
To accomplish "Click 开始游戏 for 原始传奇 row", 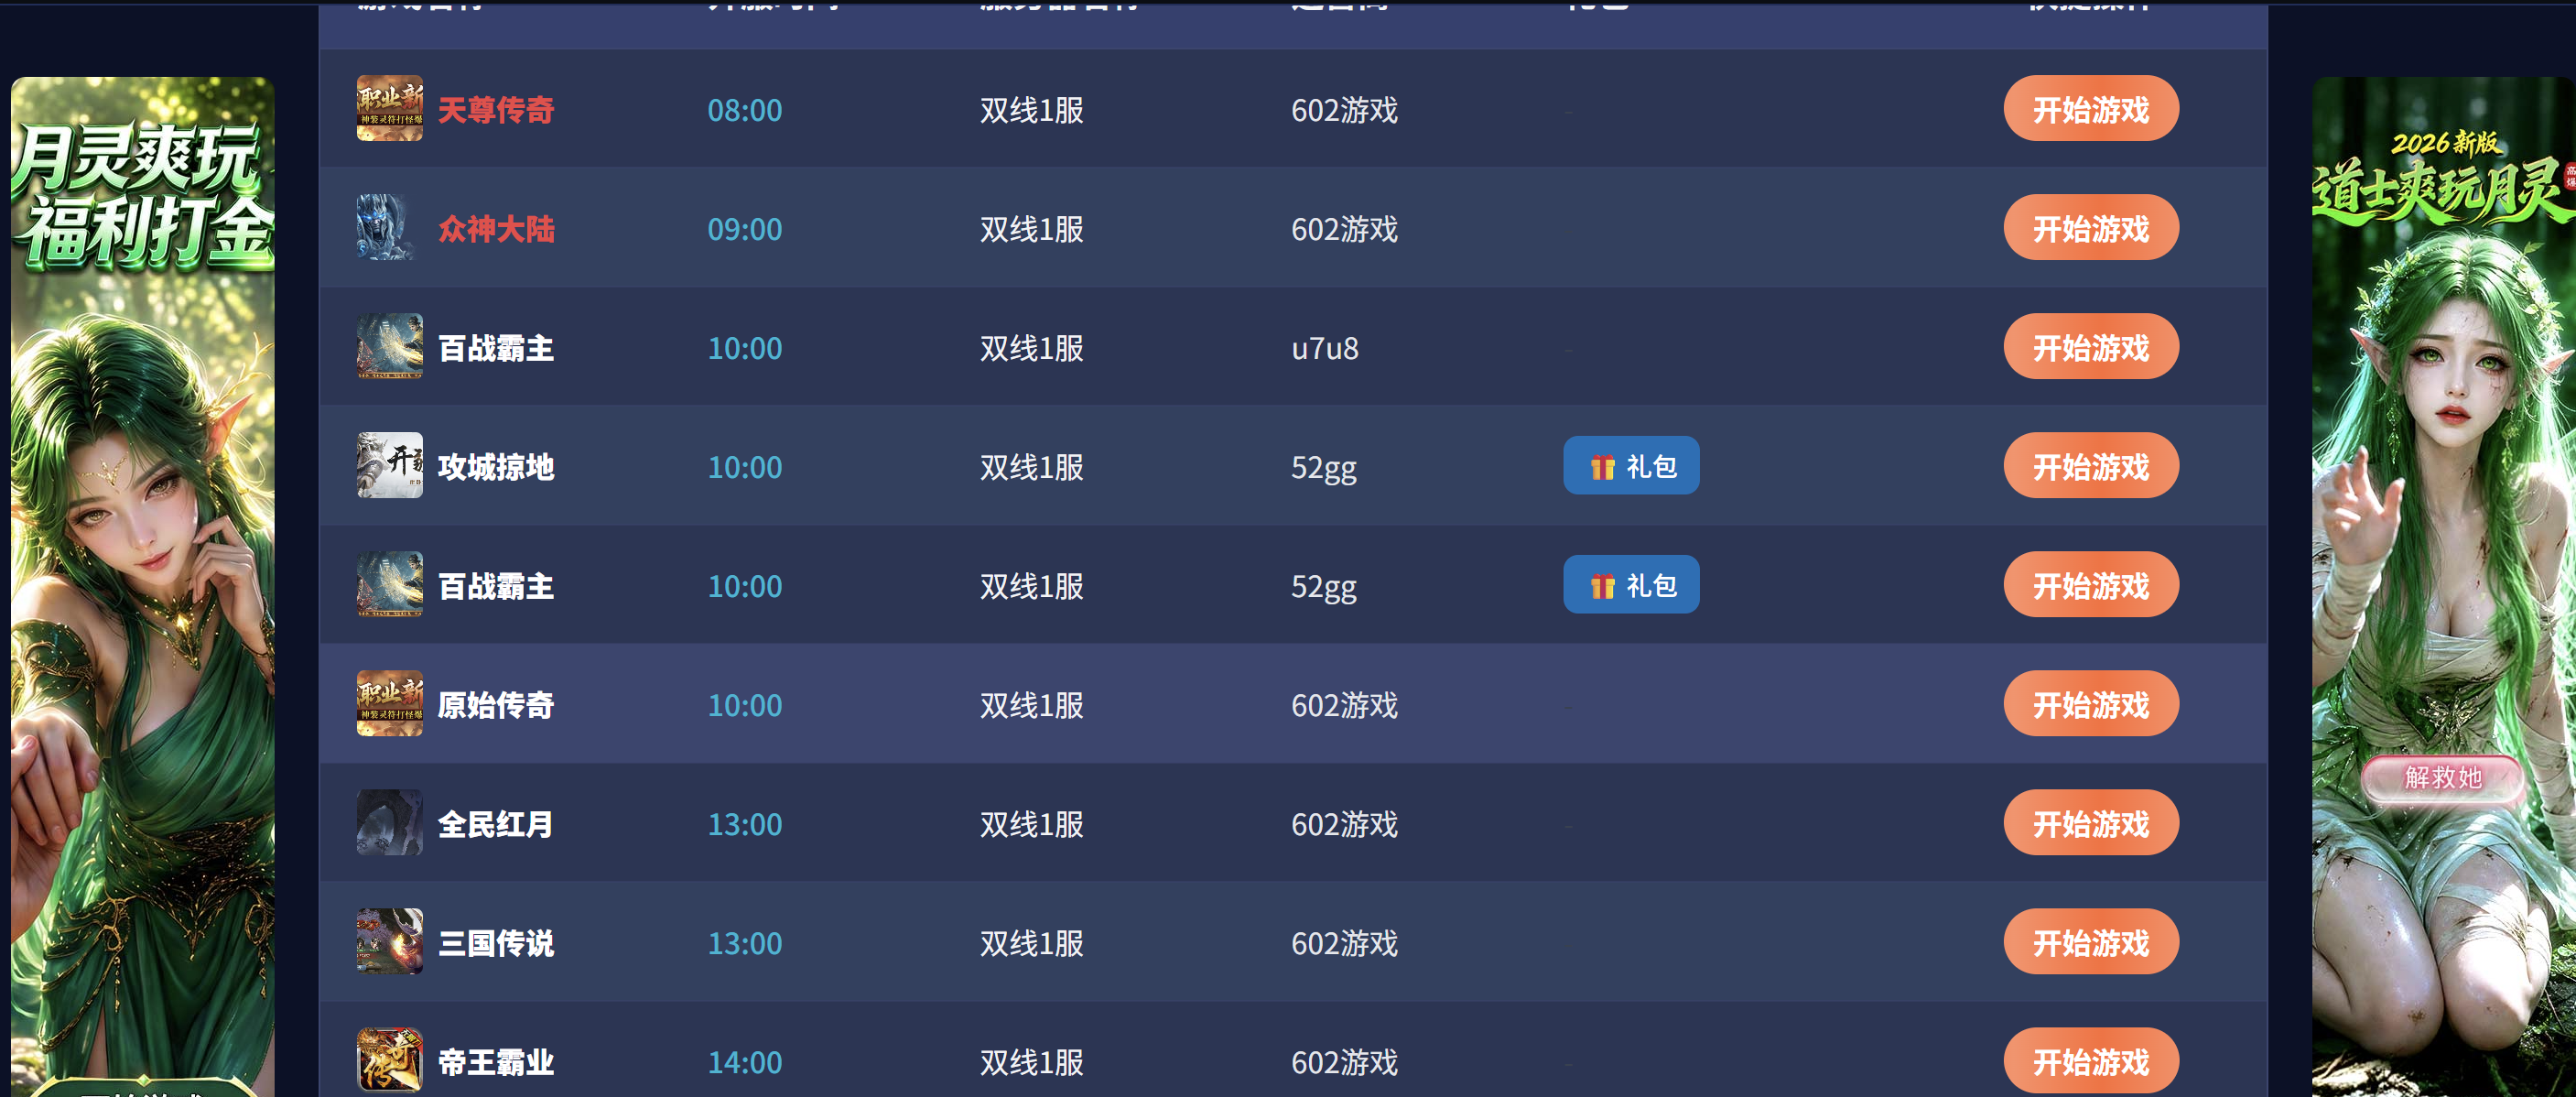I will pyautogui.click(x=2090, y=703).
